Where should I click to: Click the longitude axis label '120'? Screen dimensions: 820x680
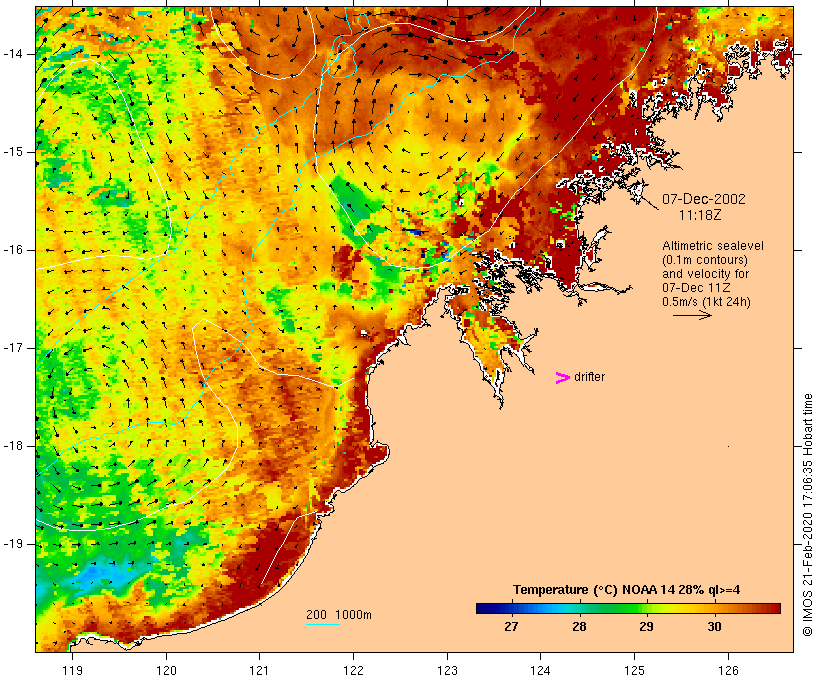[x=166, y=671]
